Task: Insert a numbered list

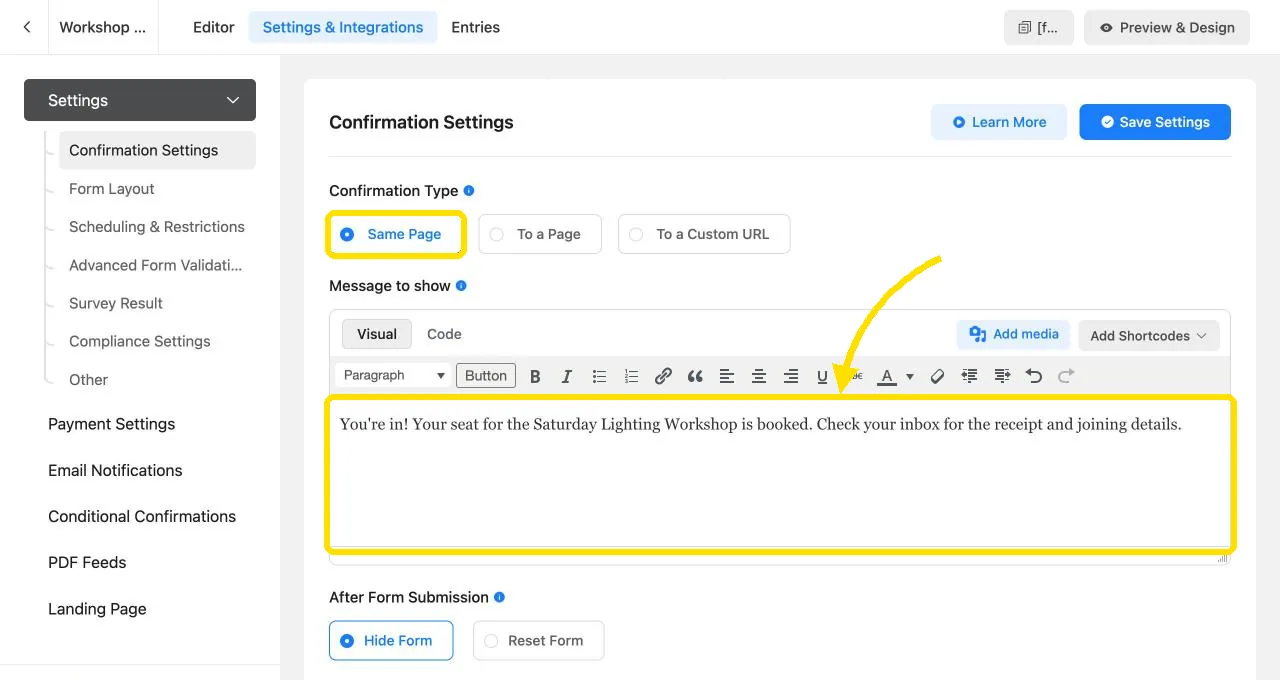Action: coord(631,376)
